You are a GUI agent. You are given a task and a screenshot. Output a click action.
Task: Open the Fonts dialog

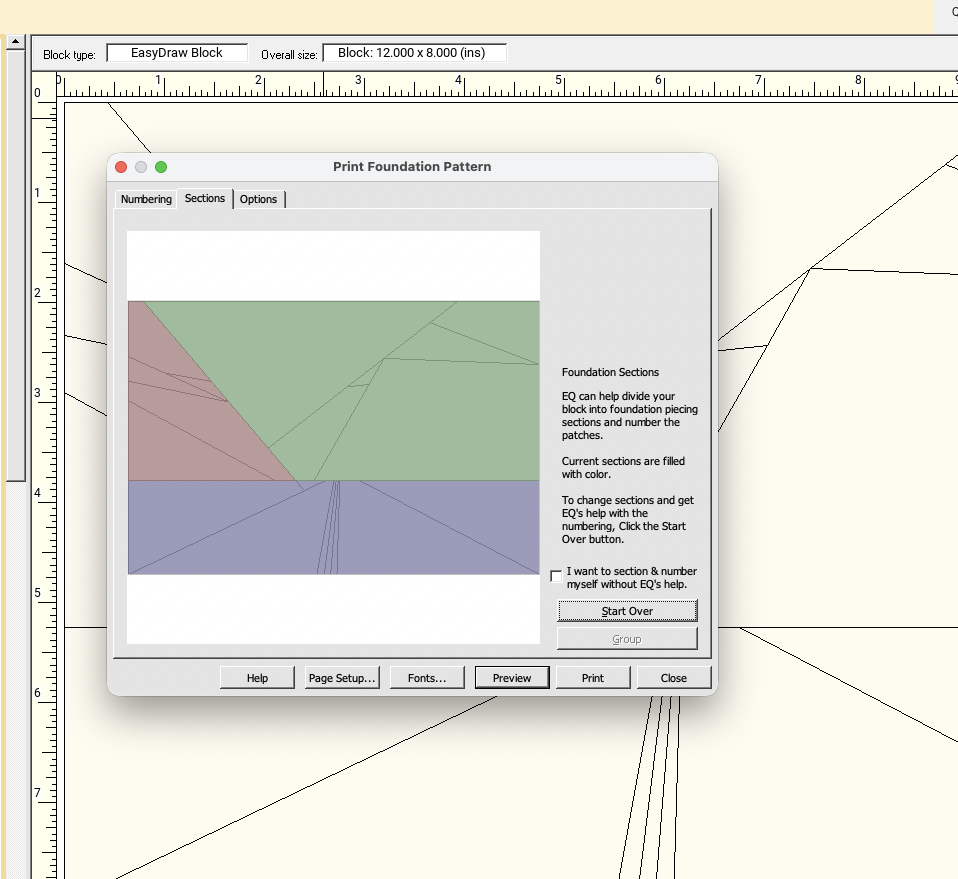(427, 678)
